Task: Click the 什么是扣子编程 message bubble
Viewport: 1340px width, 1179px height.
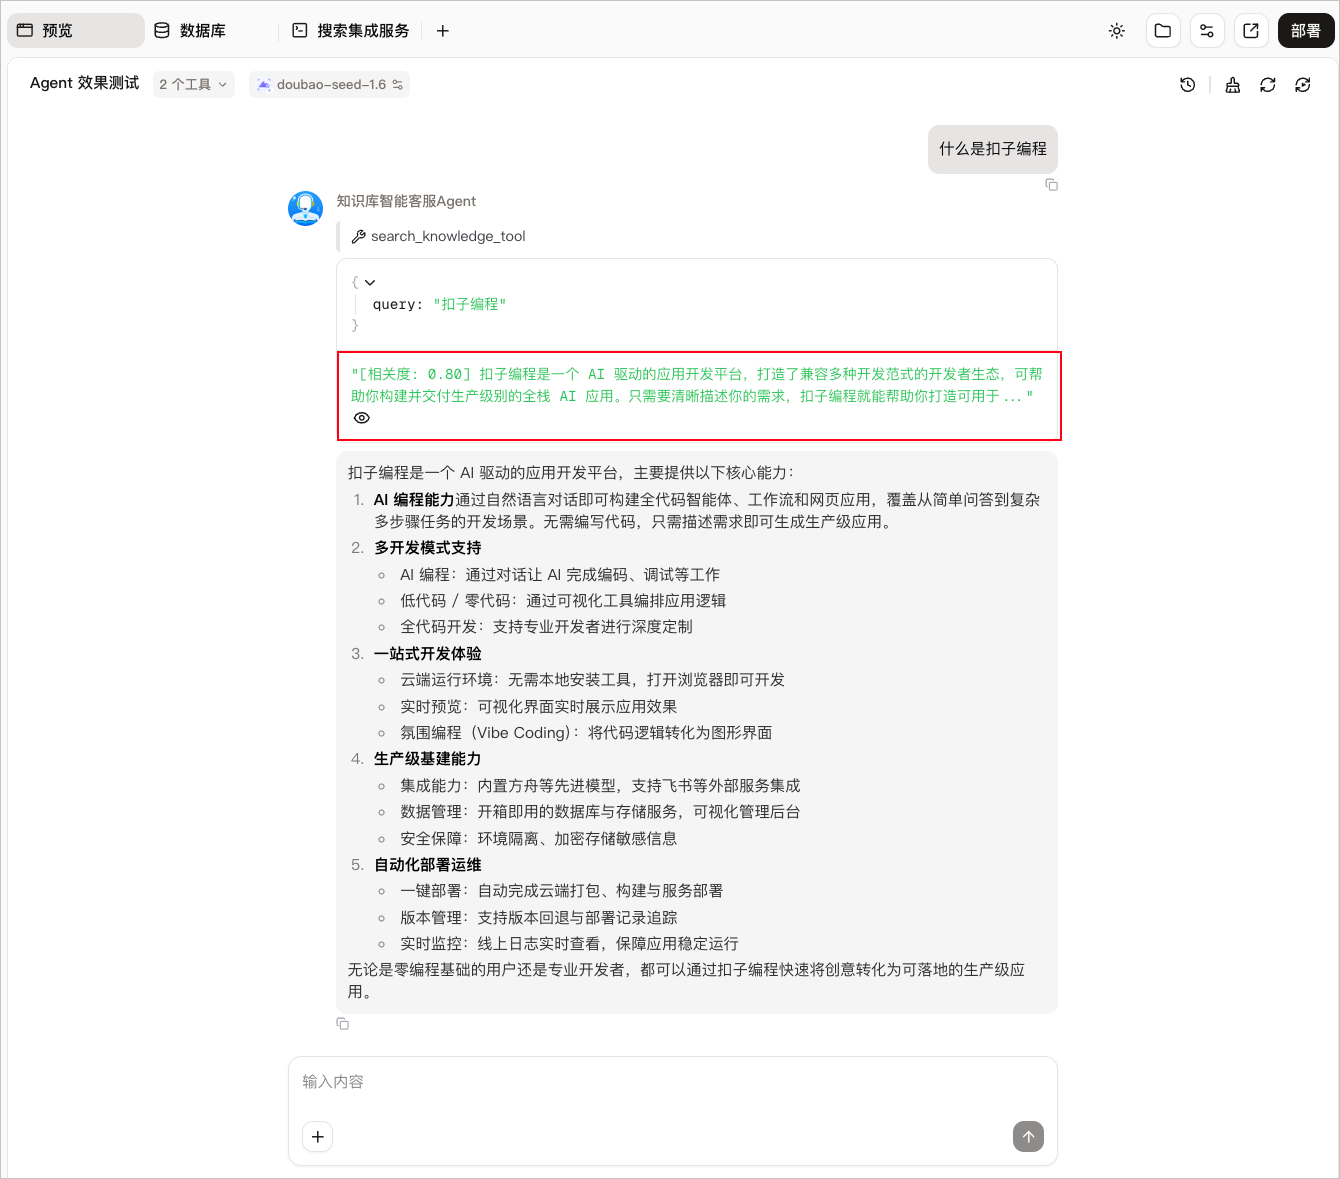Action: (993, 149)
